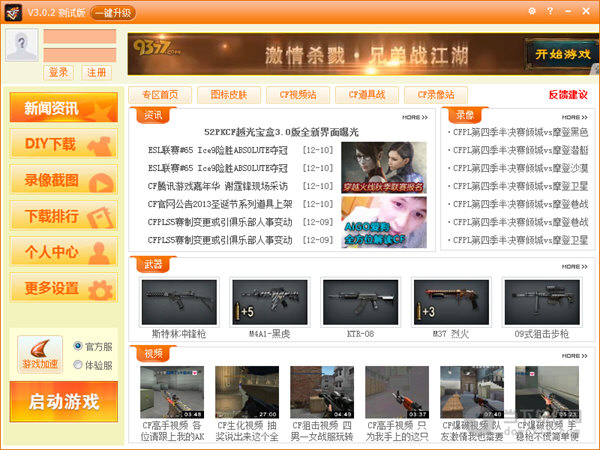600x450 pixels.
Task: Switch to the 图标皮肤 tab
Action: pyautogui.click(x=229, y=95)
